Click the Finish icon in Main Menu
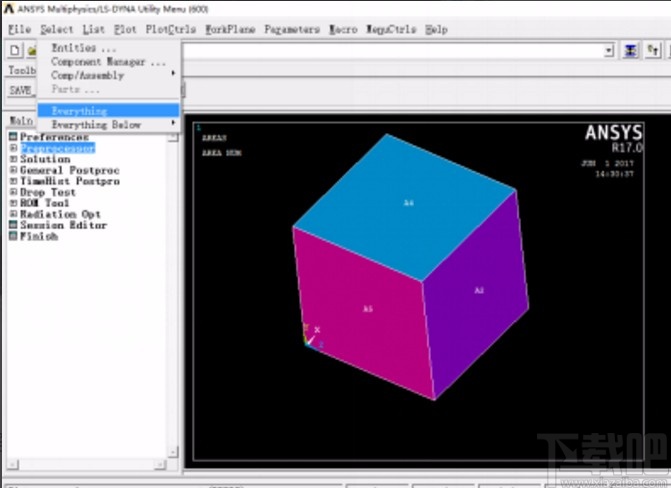This screenshot has height=488, width=671. (x=13, y=237)
